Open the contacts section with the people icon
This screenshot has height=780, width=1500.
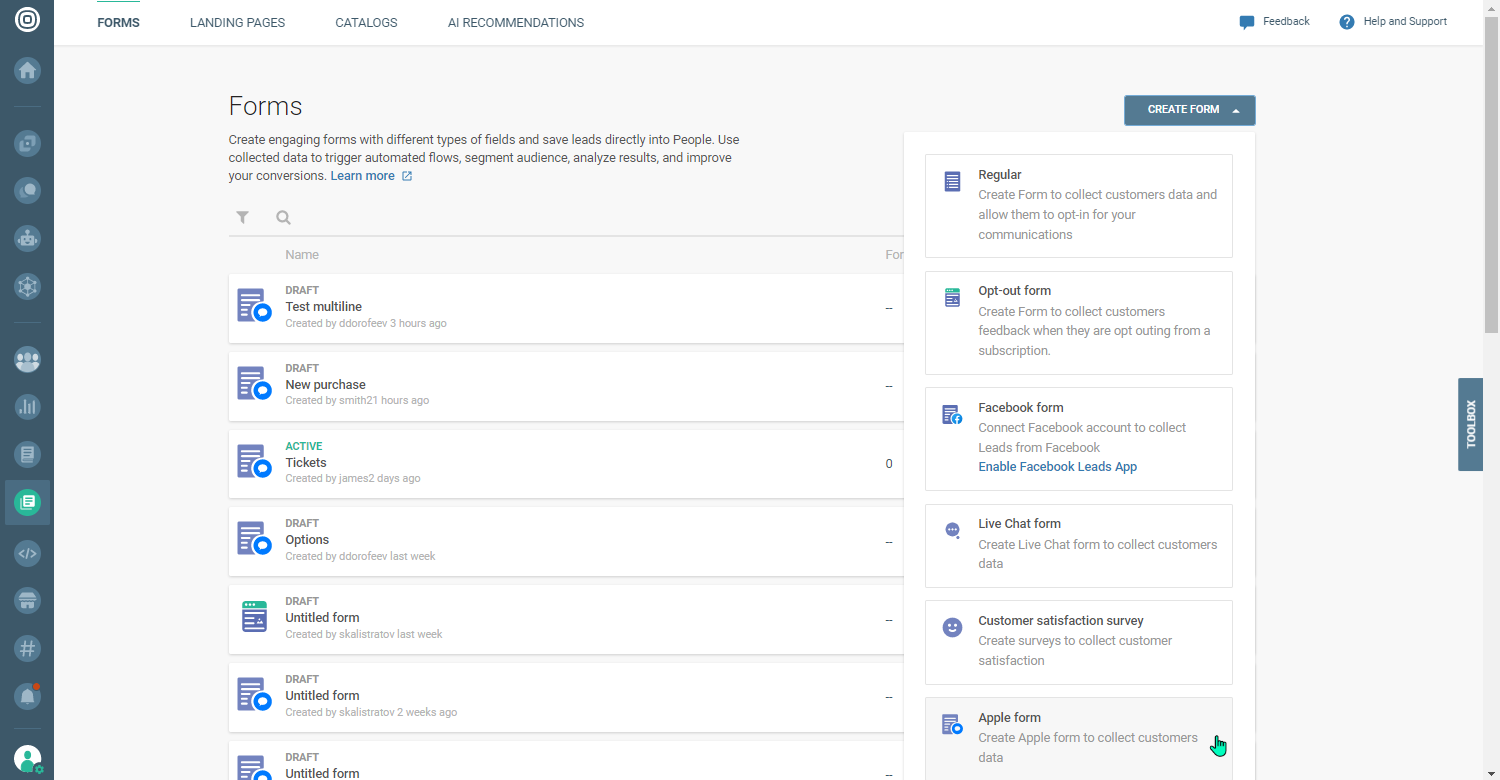click(x=27, y=359)
